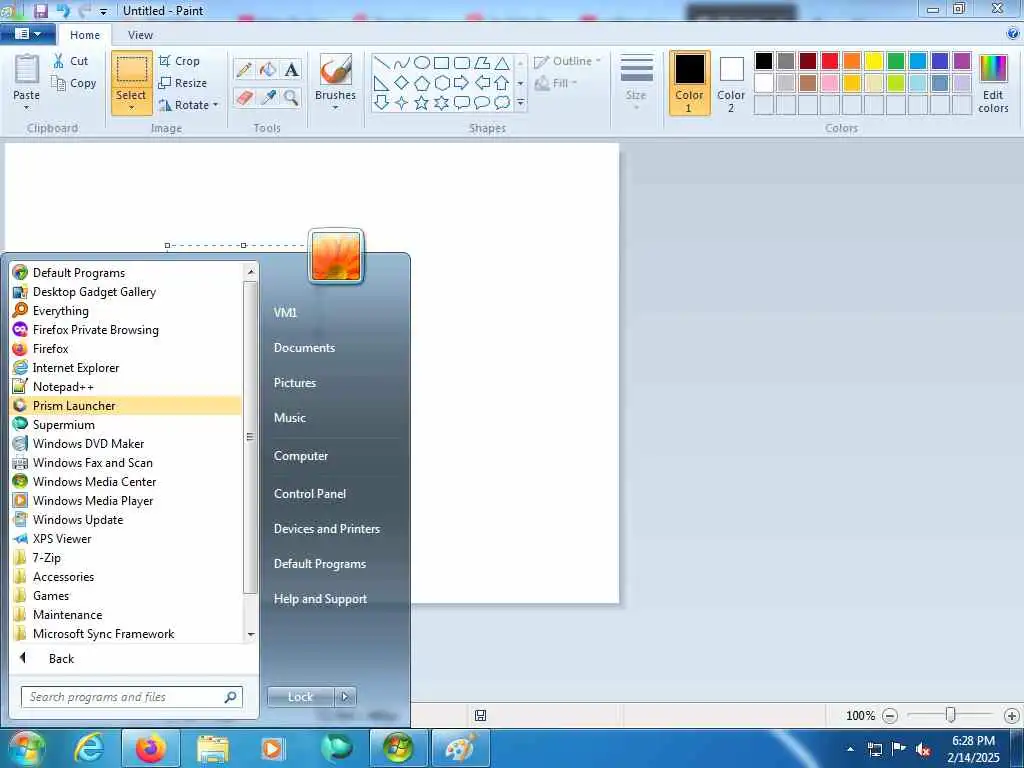Click the Start menu programs scrollbar down arrow
1024x768 pixels.
pyautogui.click(x=251, y=635)
